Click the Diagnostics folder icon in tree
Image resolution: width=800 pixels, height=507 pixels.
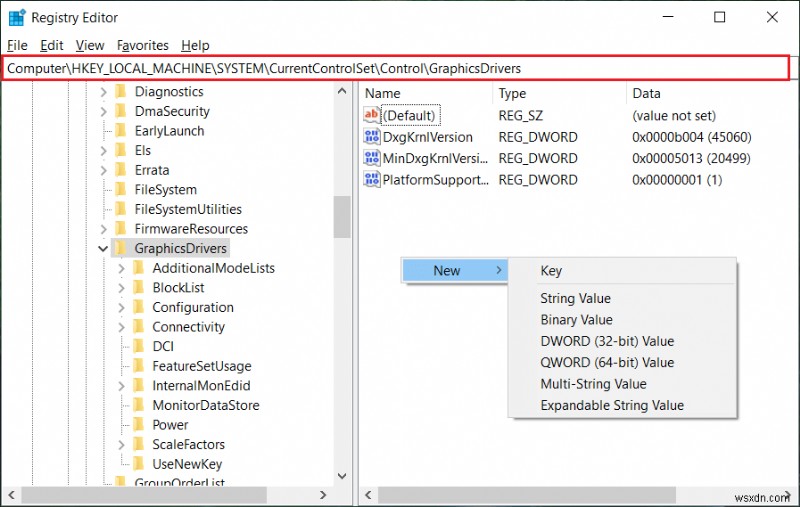pyautogui.click(x=121, y=92)
